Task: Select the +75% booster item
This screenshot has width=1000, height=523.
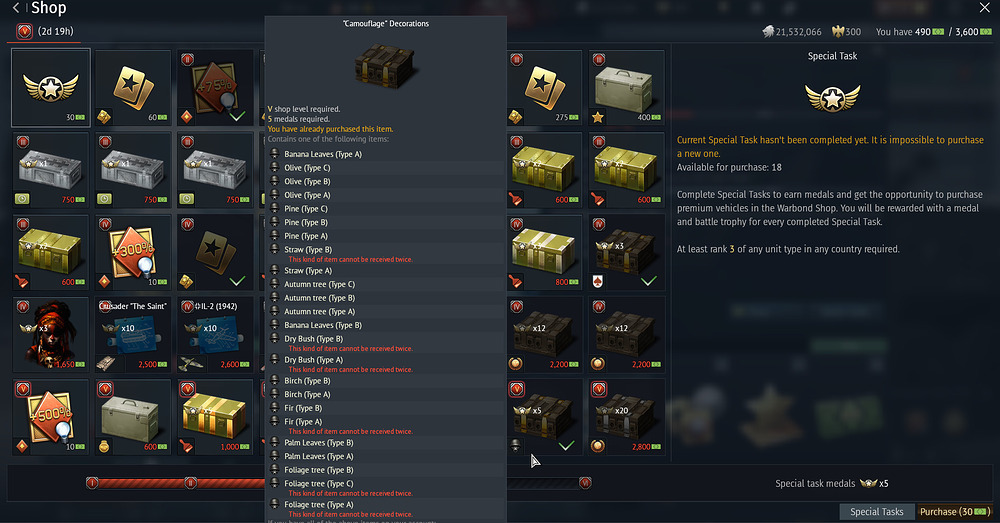Action: pyautogui.click(x=215, y=87)
